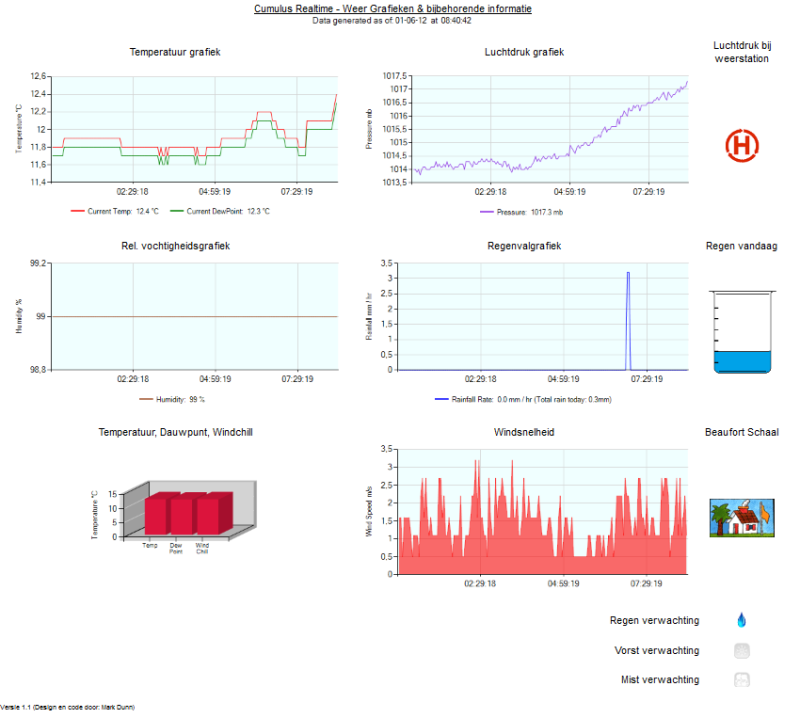The width and height of the screenshot is (800, 718).
Task: Click the red H high-pressure icon
Action: pos(741,146)
